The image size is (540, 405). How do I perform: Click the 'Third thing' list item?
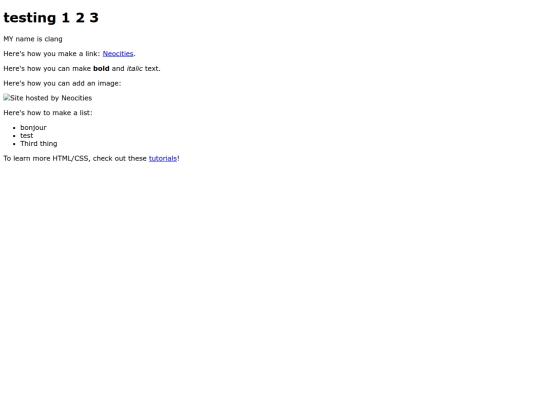(x=39, y=144)
